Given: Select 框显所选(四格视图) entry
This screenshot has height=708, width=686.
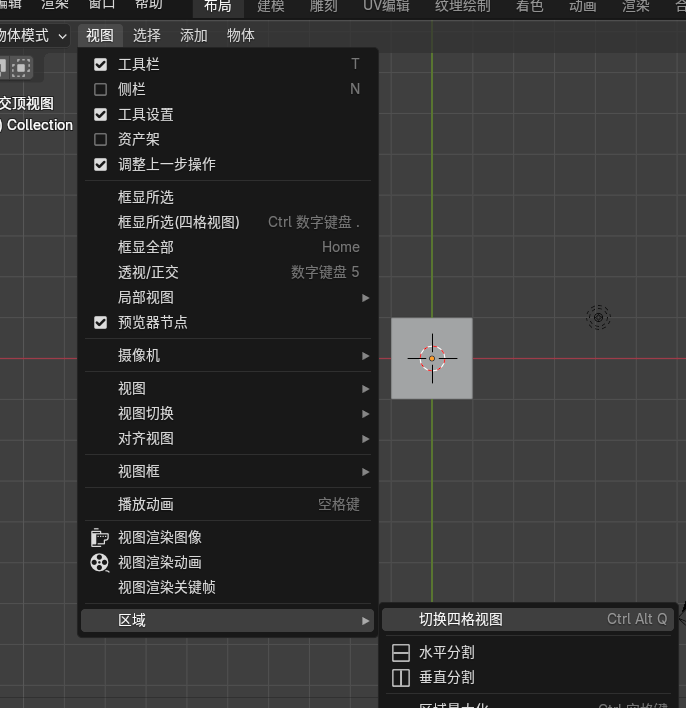Looking at the screenshot, I should 228,222.
